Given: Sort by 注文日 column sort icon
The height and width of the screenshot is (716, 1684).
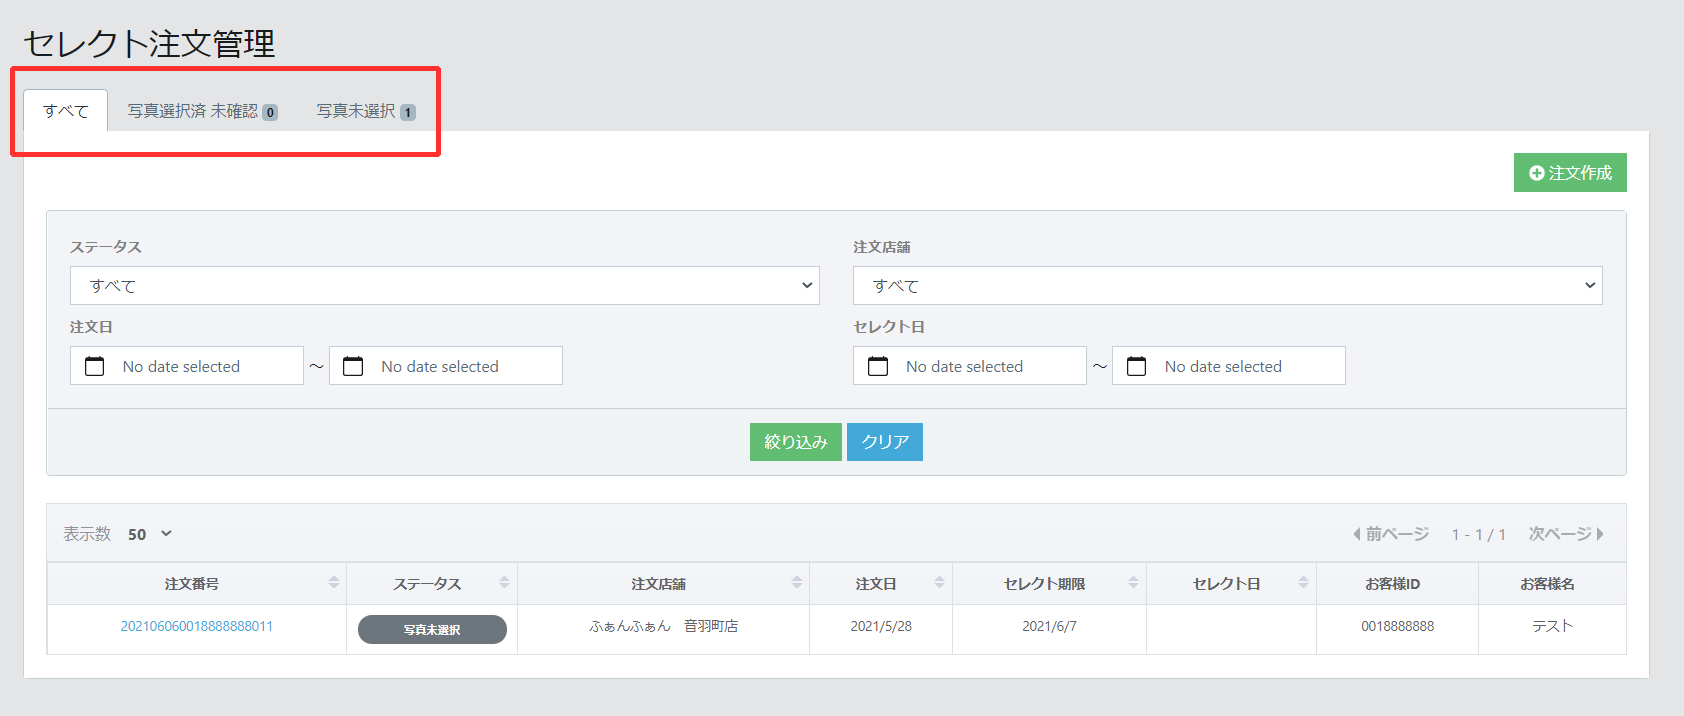Looking at the screenshot, I should click(x=939, y=583).
